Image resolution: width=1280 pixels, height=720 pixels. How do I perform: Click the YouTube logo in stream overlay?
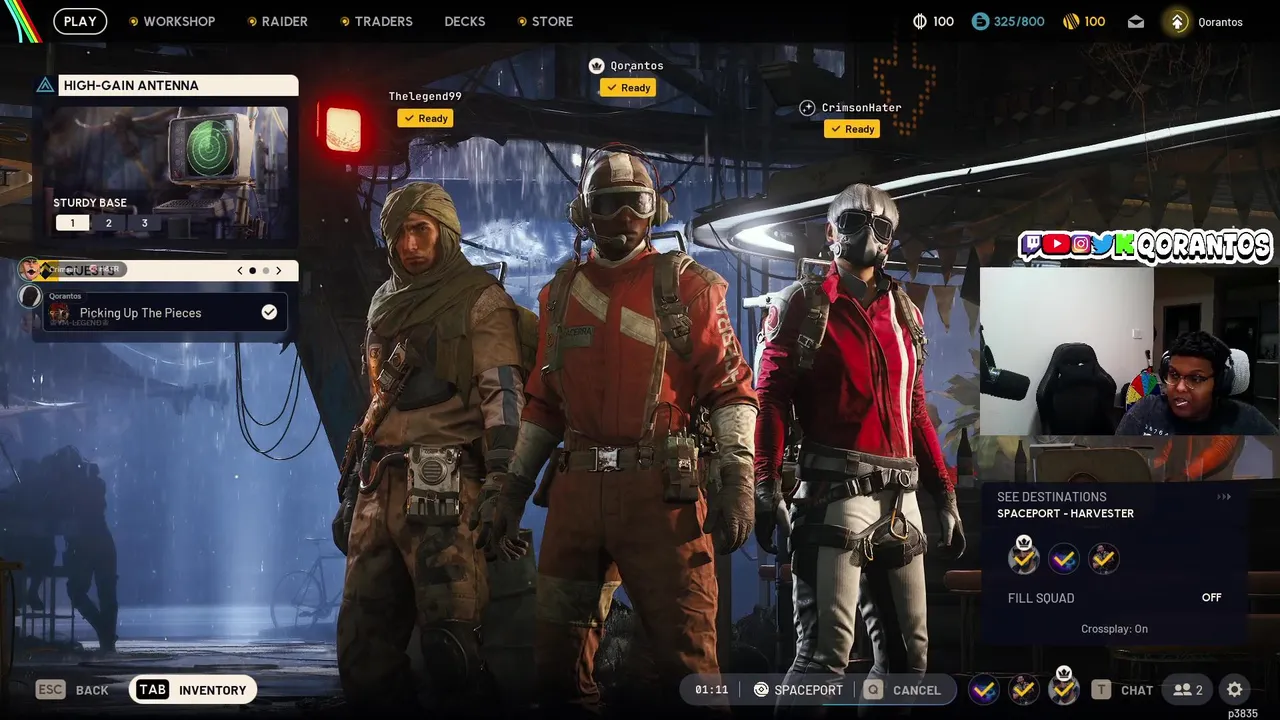pyautogui.click(x=1056, y=245)
